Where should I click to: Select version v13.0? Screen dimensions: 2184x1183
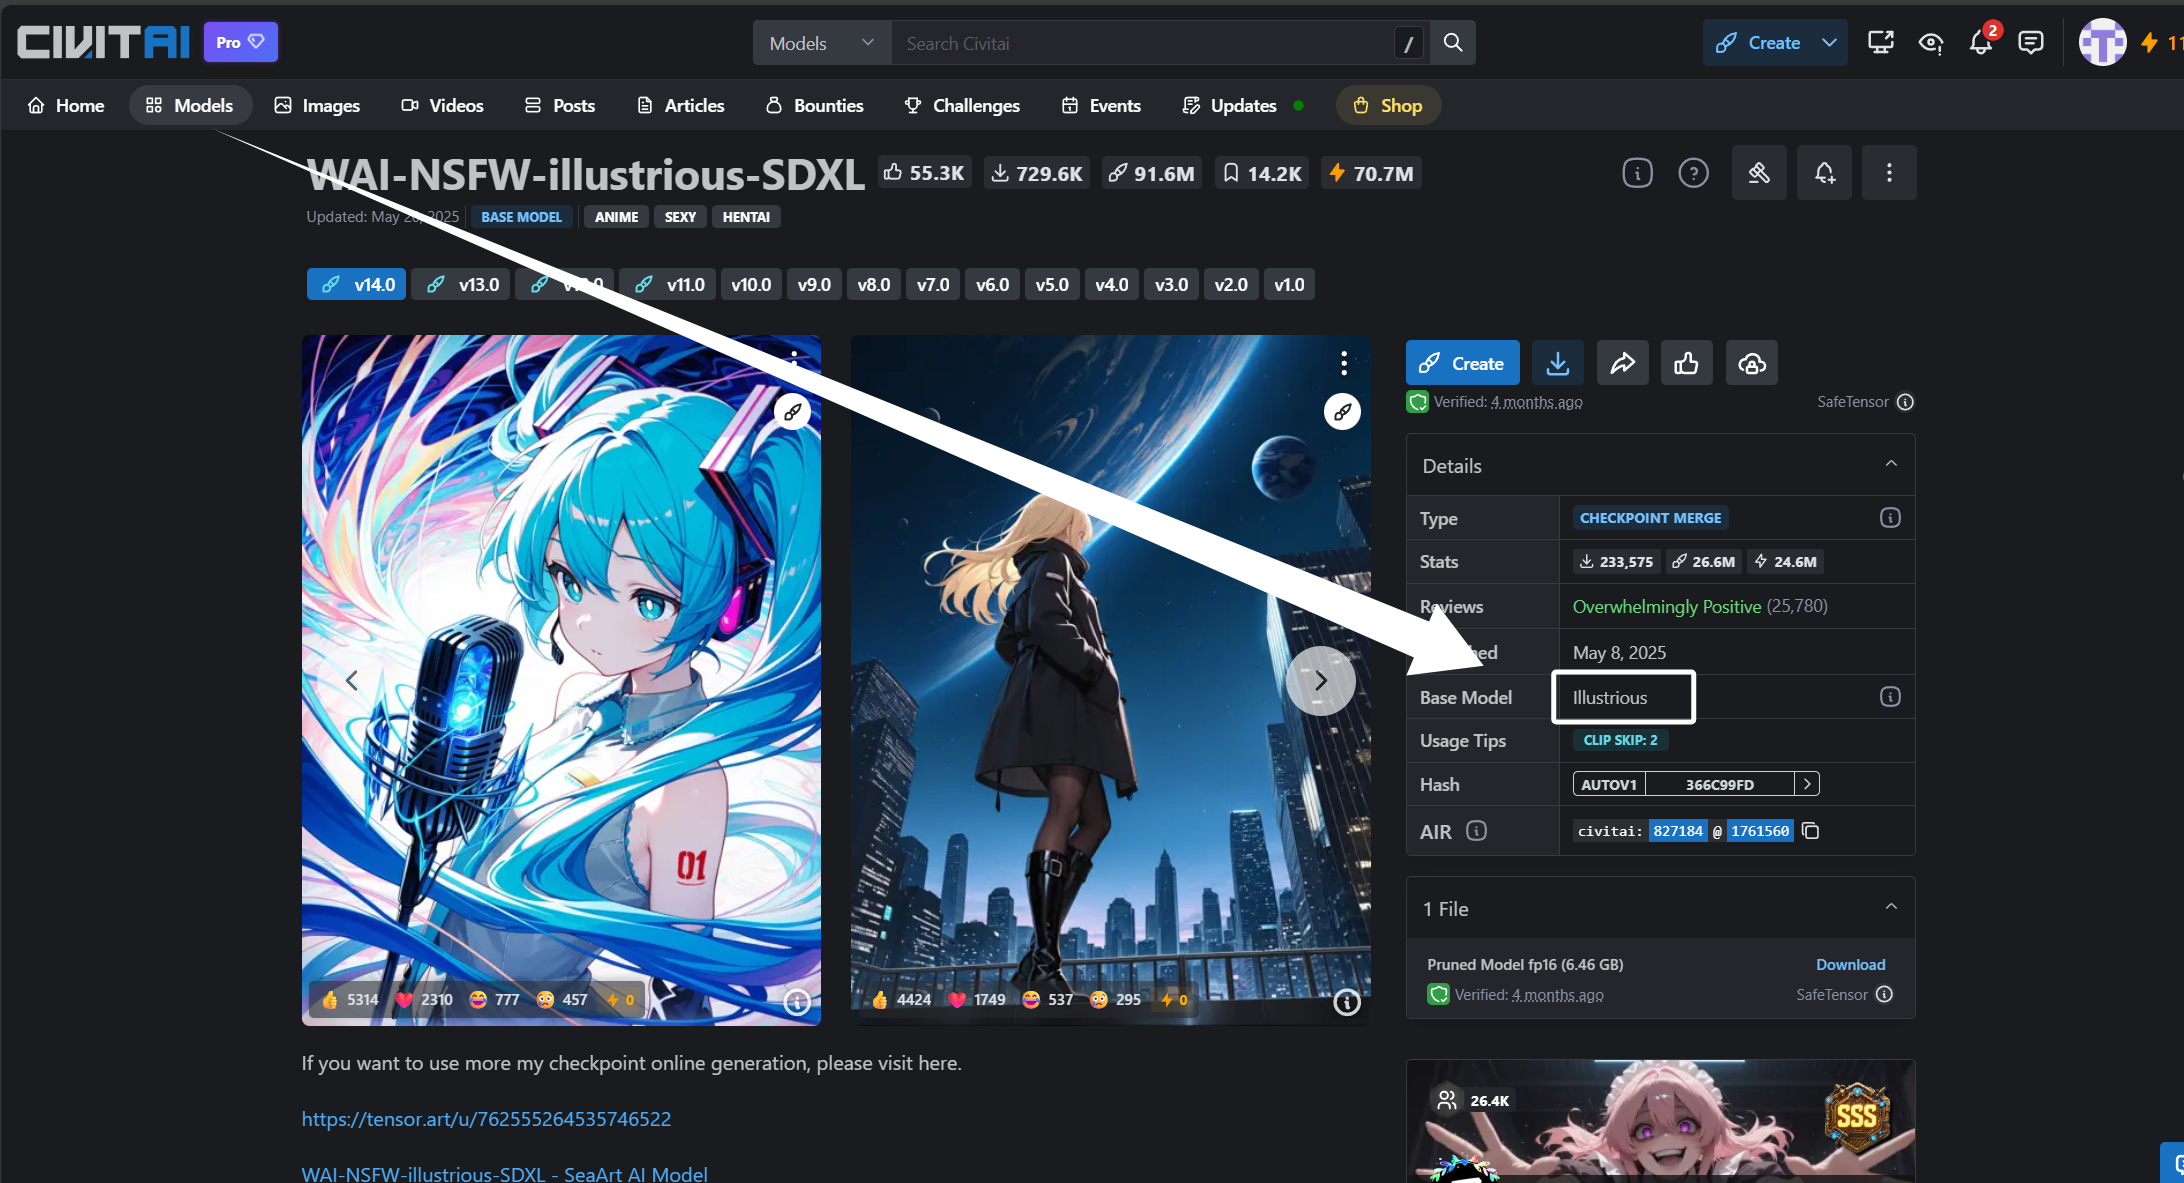pos(462,285)
